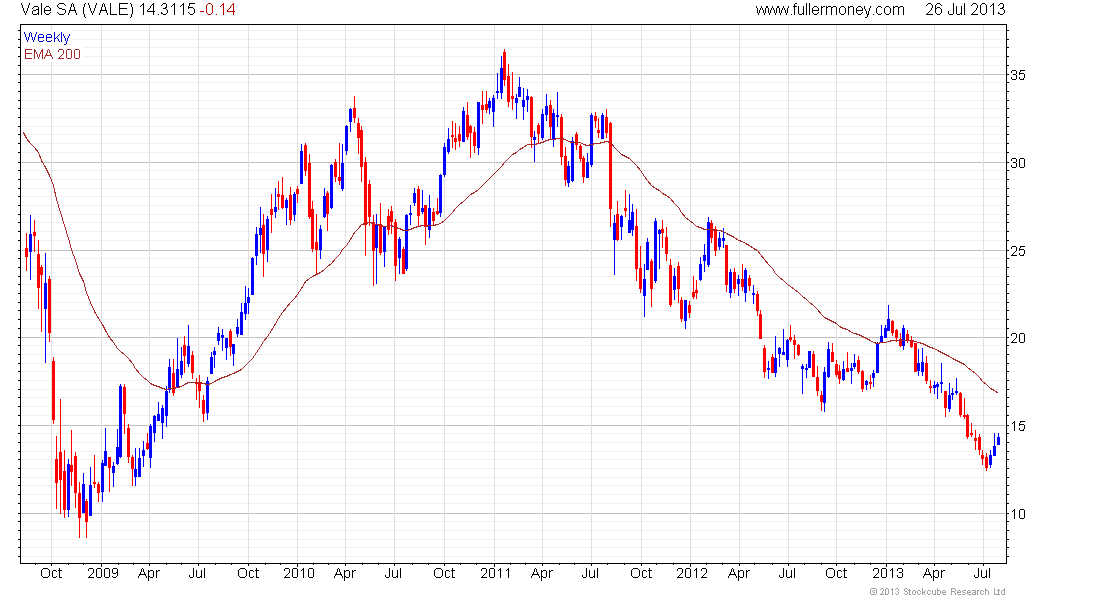The image size is (1100, 600).
Task: Click the 10 price axis label
Action: [1017, 514]
